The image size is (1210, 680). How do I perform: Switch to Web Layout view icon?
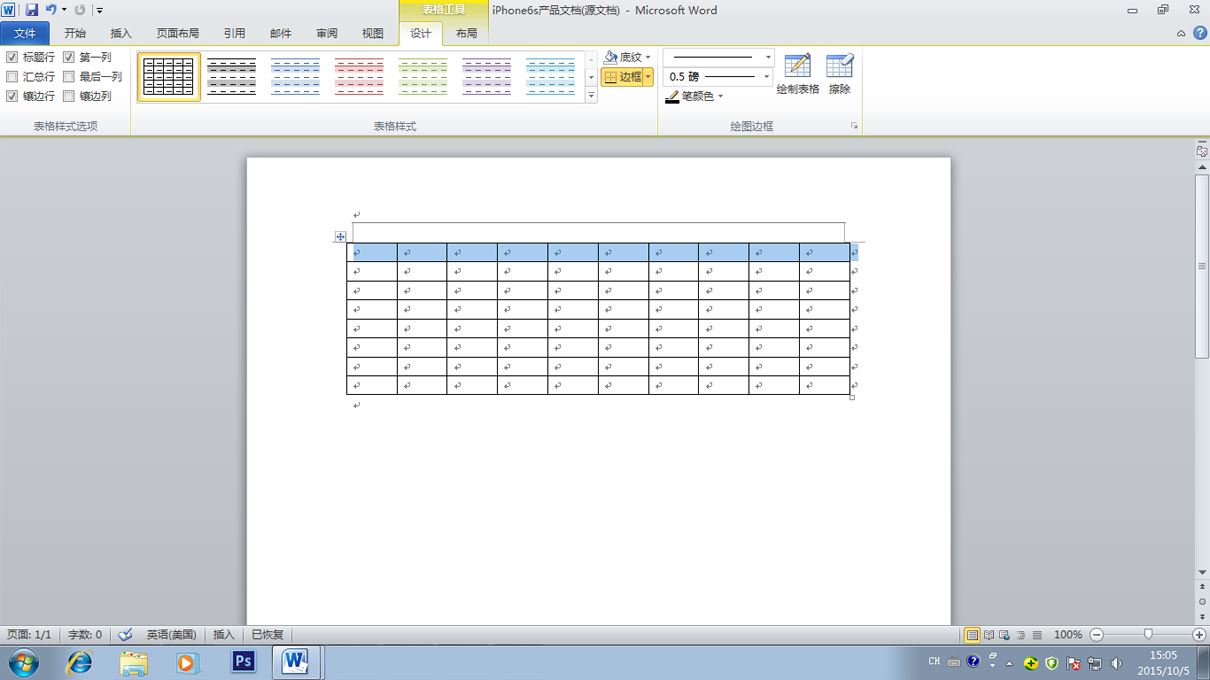click(1005, 635)
